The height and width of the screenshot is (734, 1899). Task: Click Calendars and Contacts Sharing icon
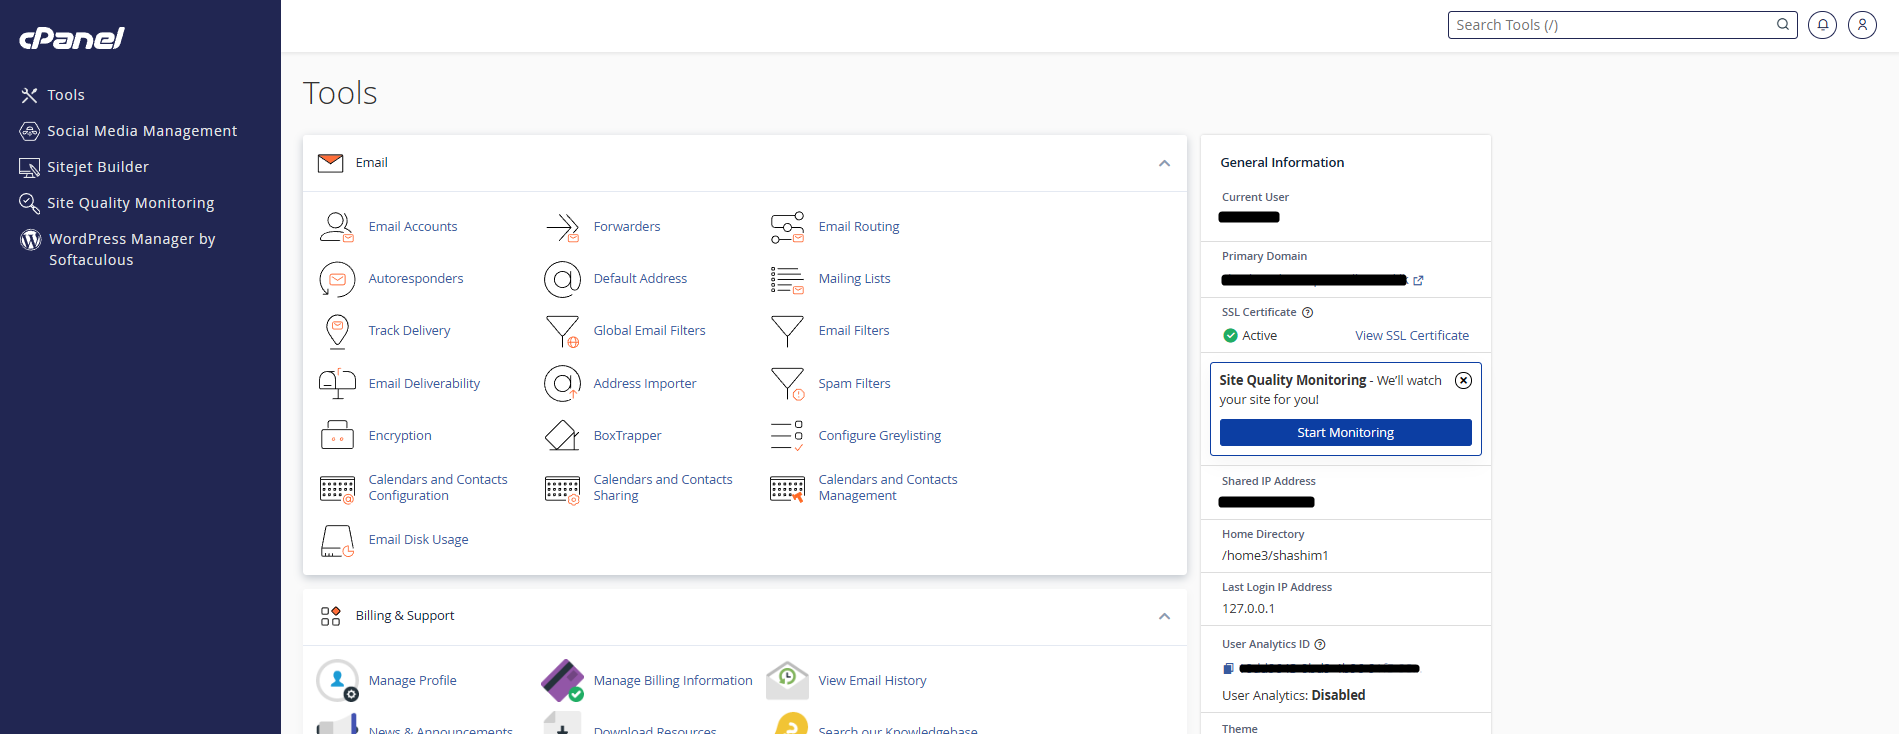pyautogui.click(x=562, y=488)
